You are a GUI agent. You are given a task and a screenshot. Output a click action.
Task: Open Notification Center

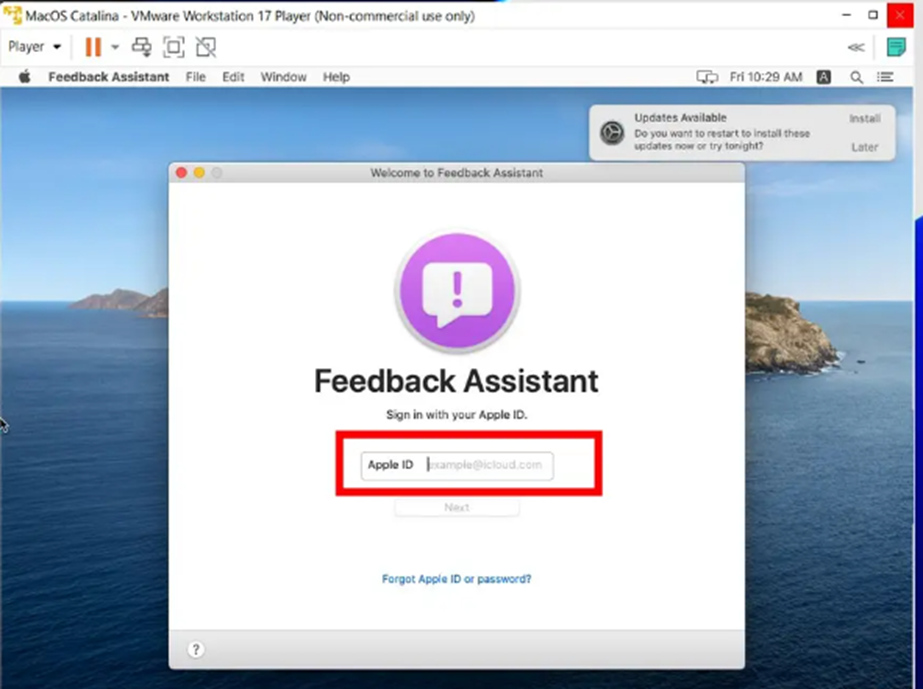pyautogui.click(x=885, y=77)
